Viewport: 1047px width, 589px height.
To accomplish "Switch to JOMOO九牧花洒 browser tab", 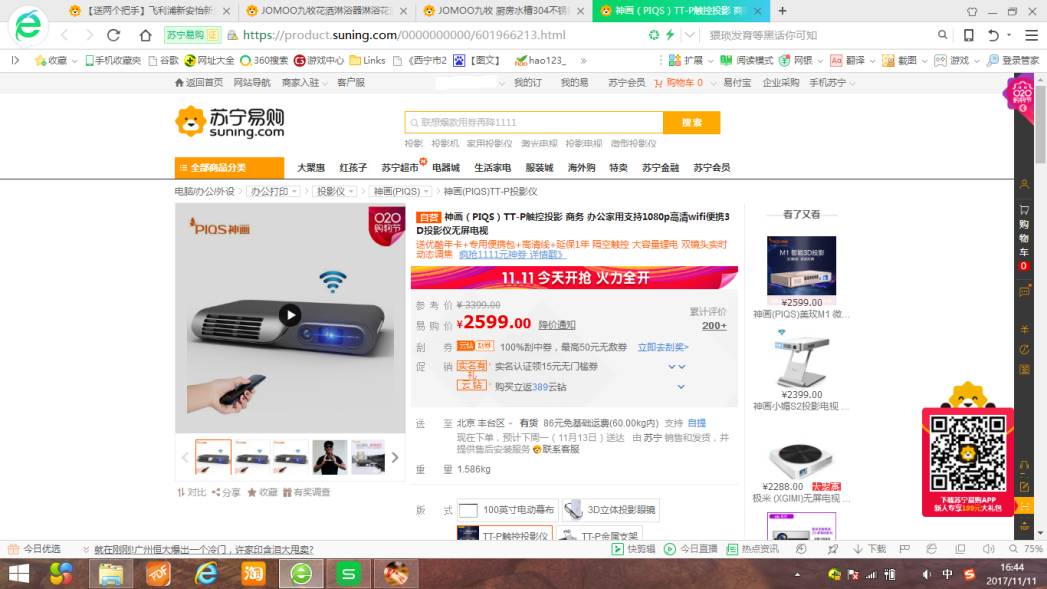I will tap(327, 11).
